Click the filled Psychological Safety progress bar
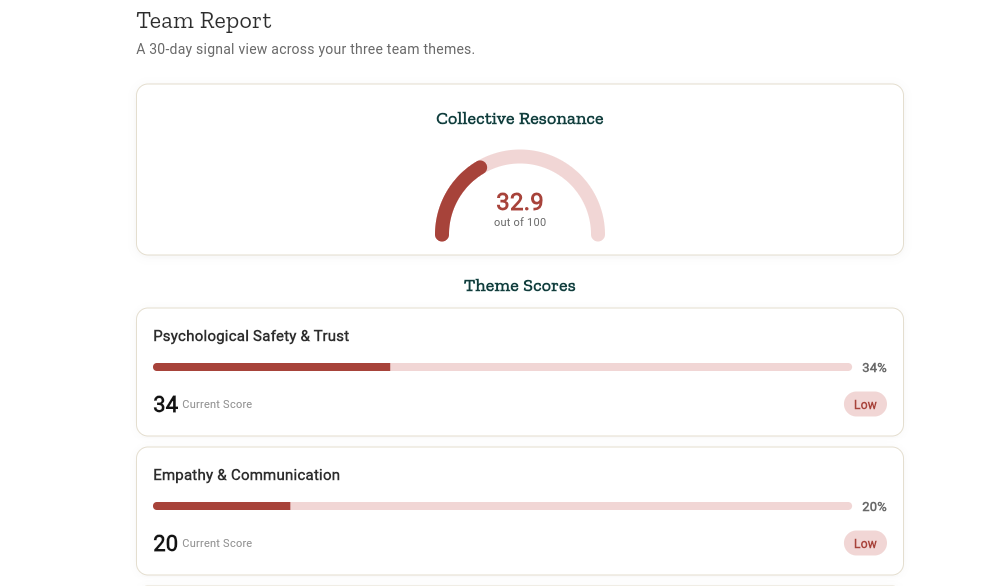The width and height of the screenshot is (1001, 586). click(x=271, y=367)
